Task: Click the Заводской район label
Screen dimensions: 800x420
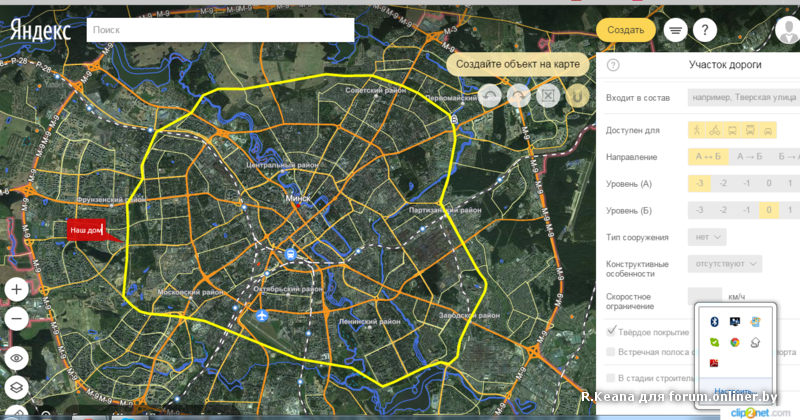Action: pos(469,315)
